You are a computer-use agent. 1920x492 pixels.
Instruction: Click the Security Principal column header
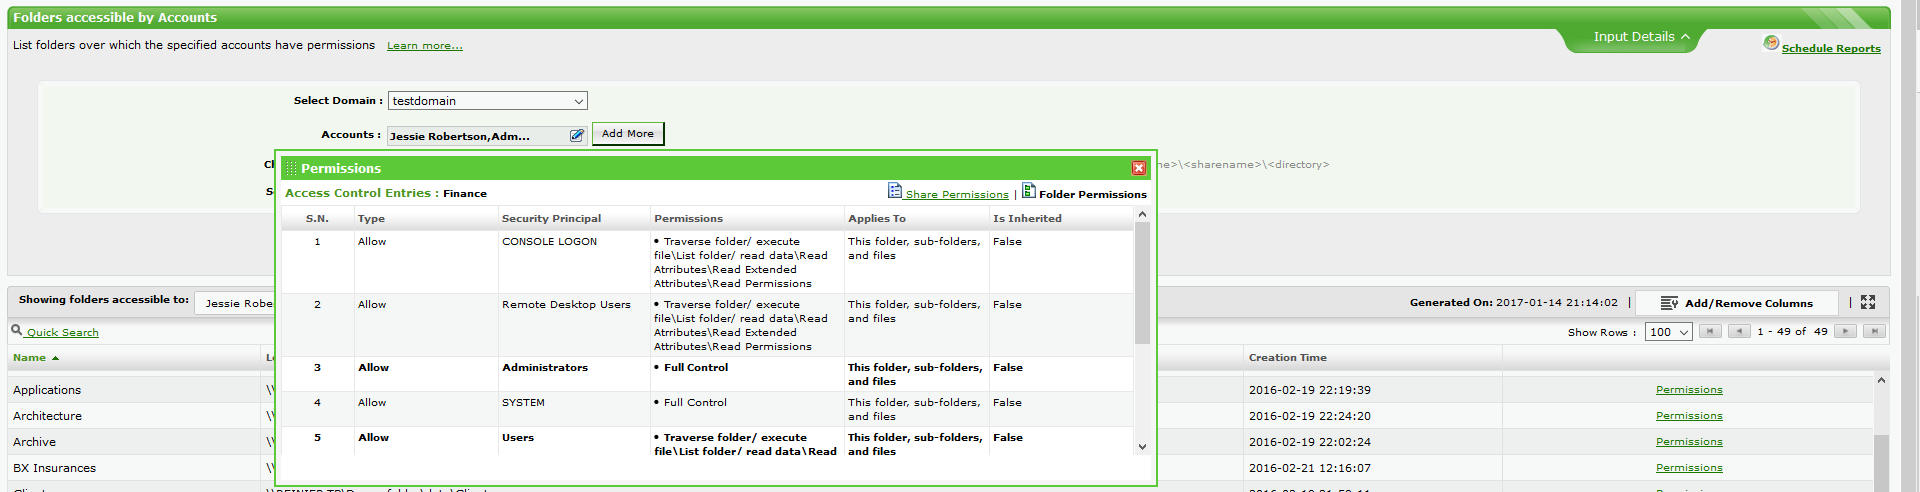[x=551, y=218]
